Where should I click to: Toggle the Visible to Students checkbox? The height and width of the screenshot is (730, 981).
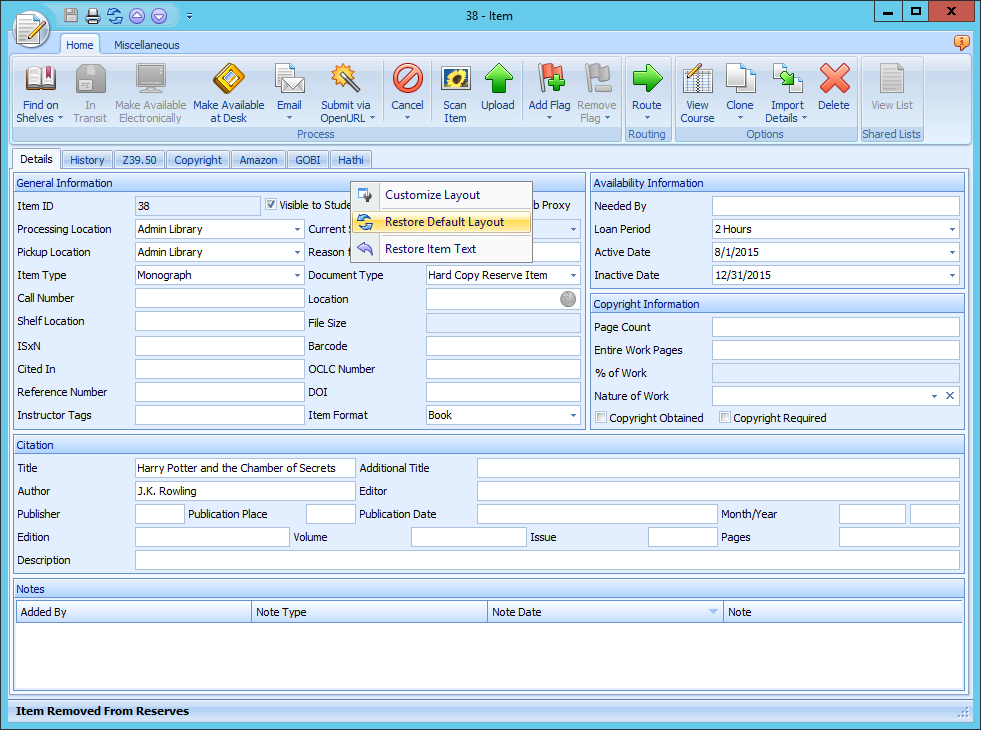[x=271, y=205]
